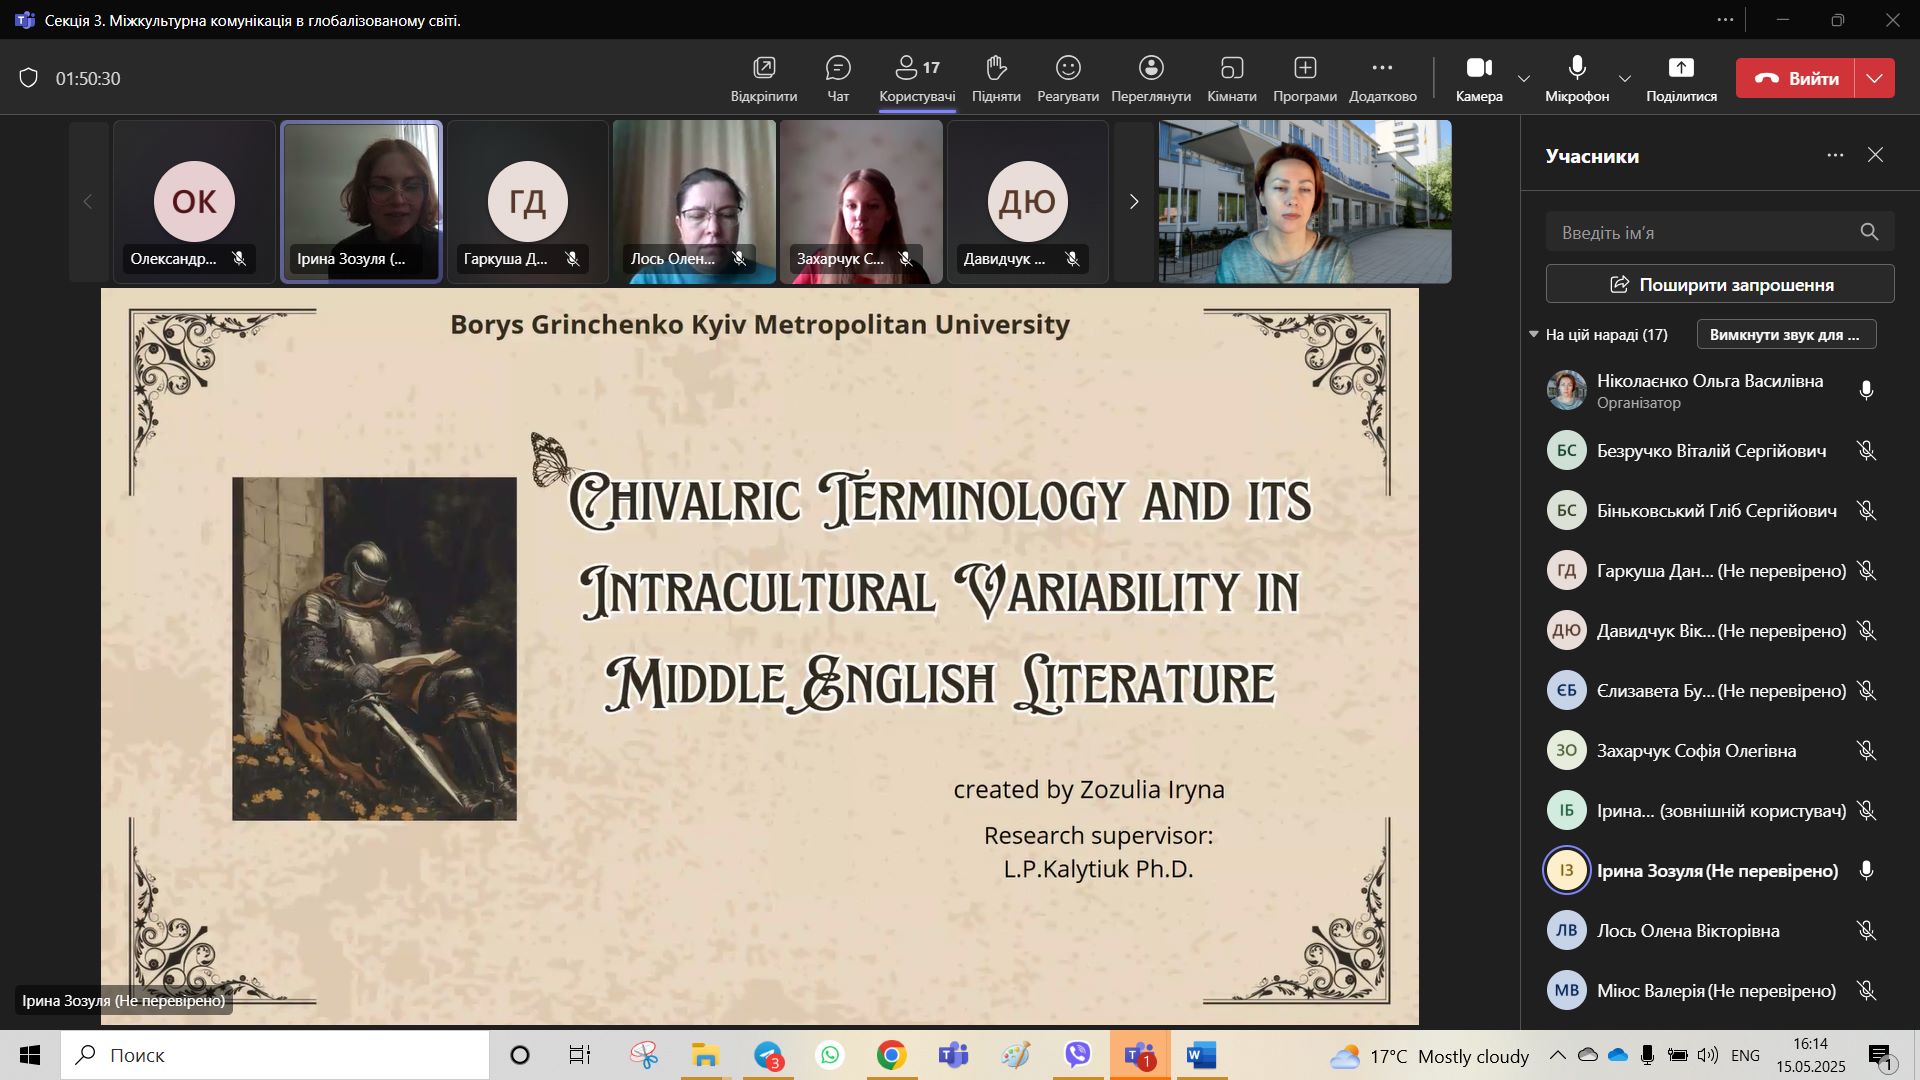Click the Вимкнути звук для all button
Viewport: 1920px width, 1080px height.
1784,334
